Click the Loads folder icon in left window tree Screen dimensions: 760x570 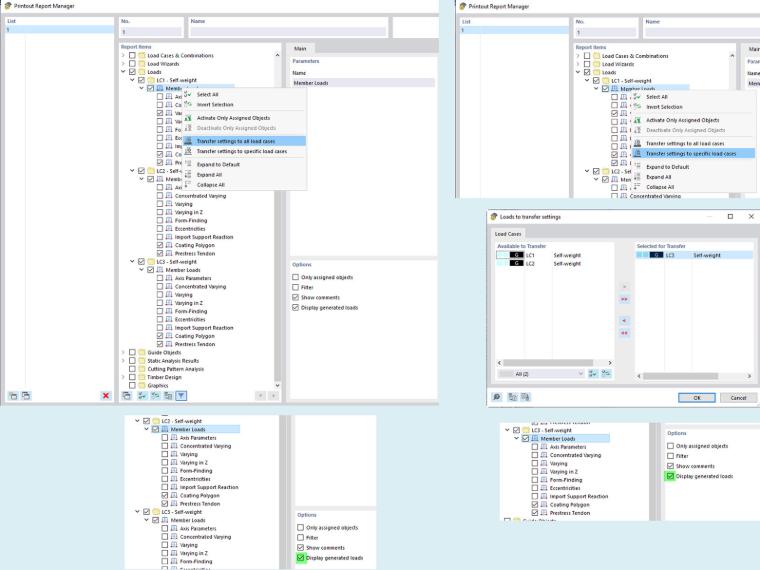point(142,72)
